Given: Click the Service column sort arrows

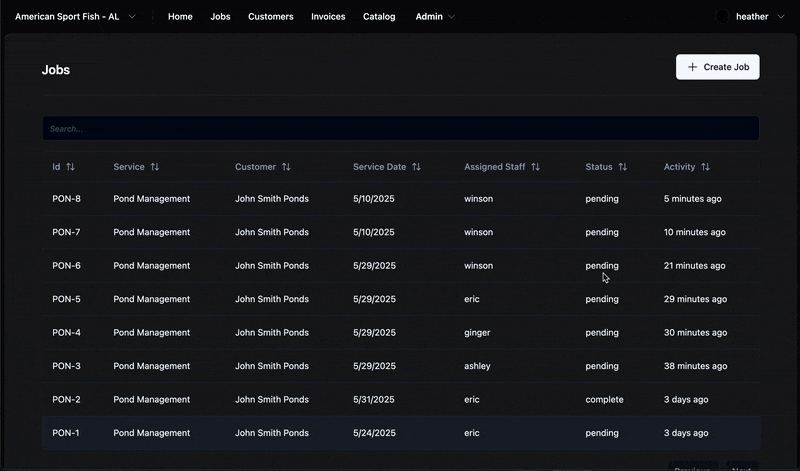Looking at the screenshot, I should coord(155,167).
